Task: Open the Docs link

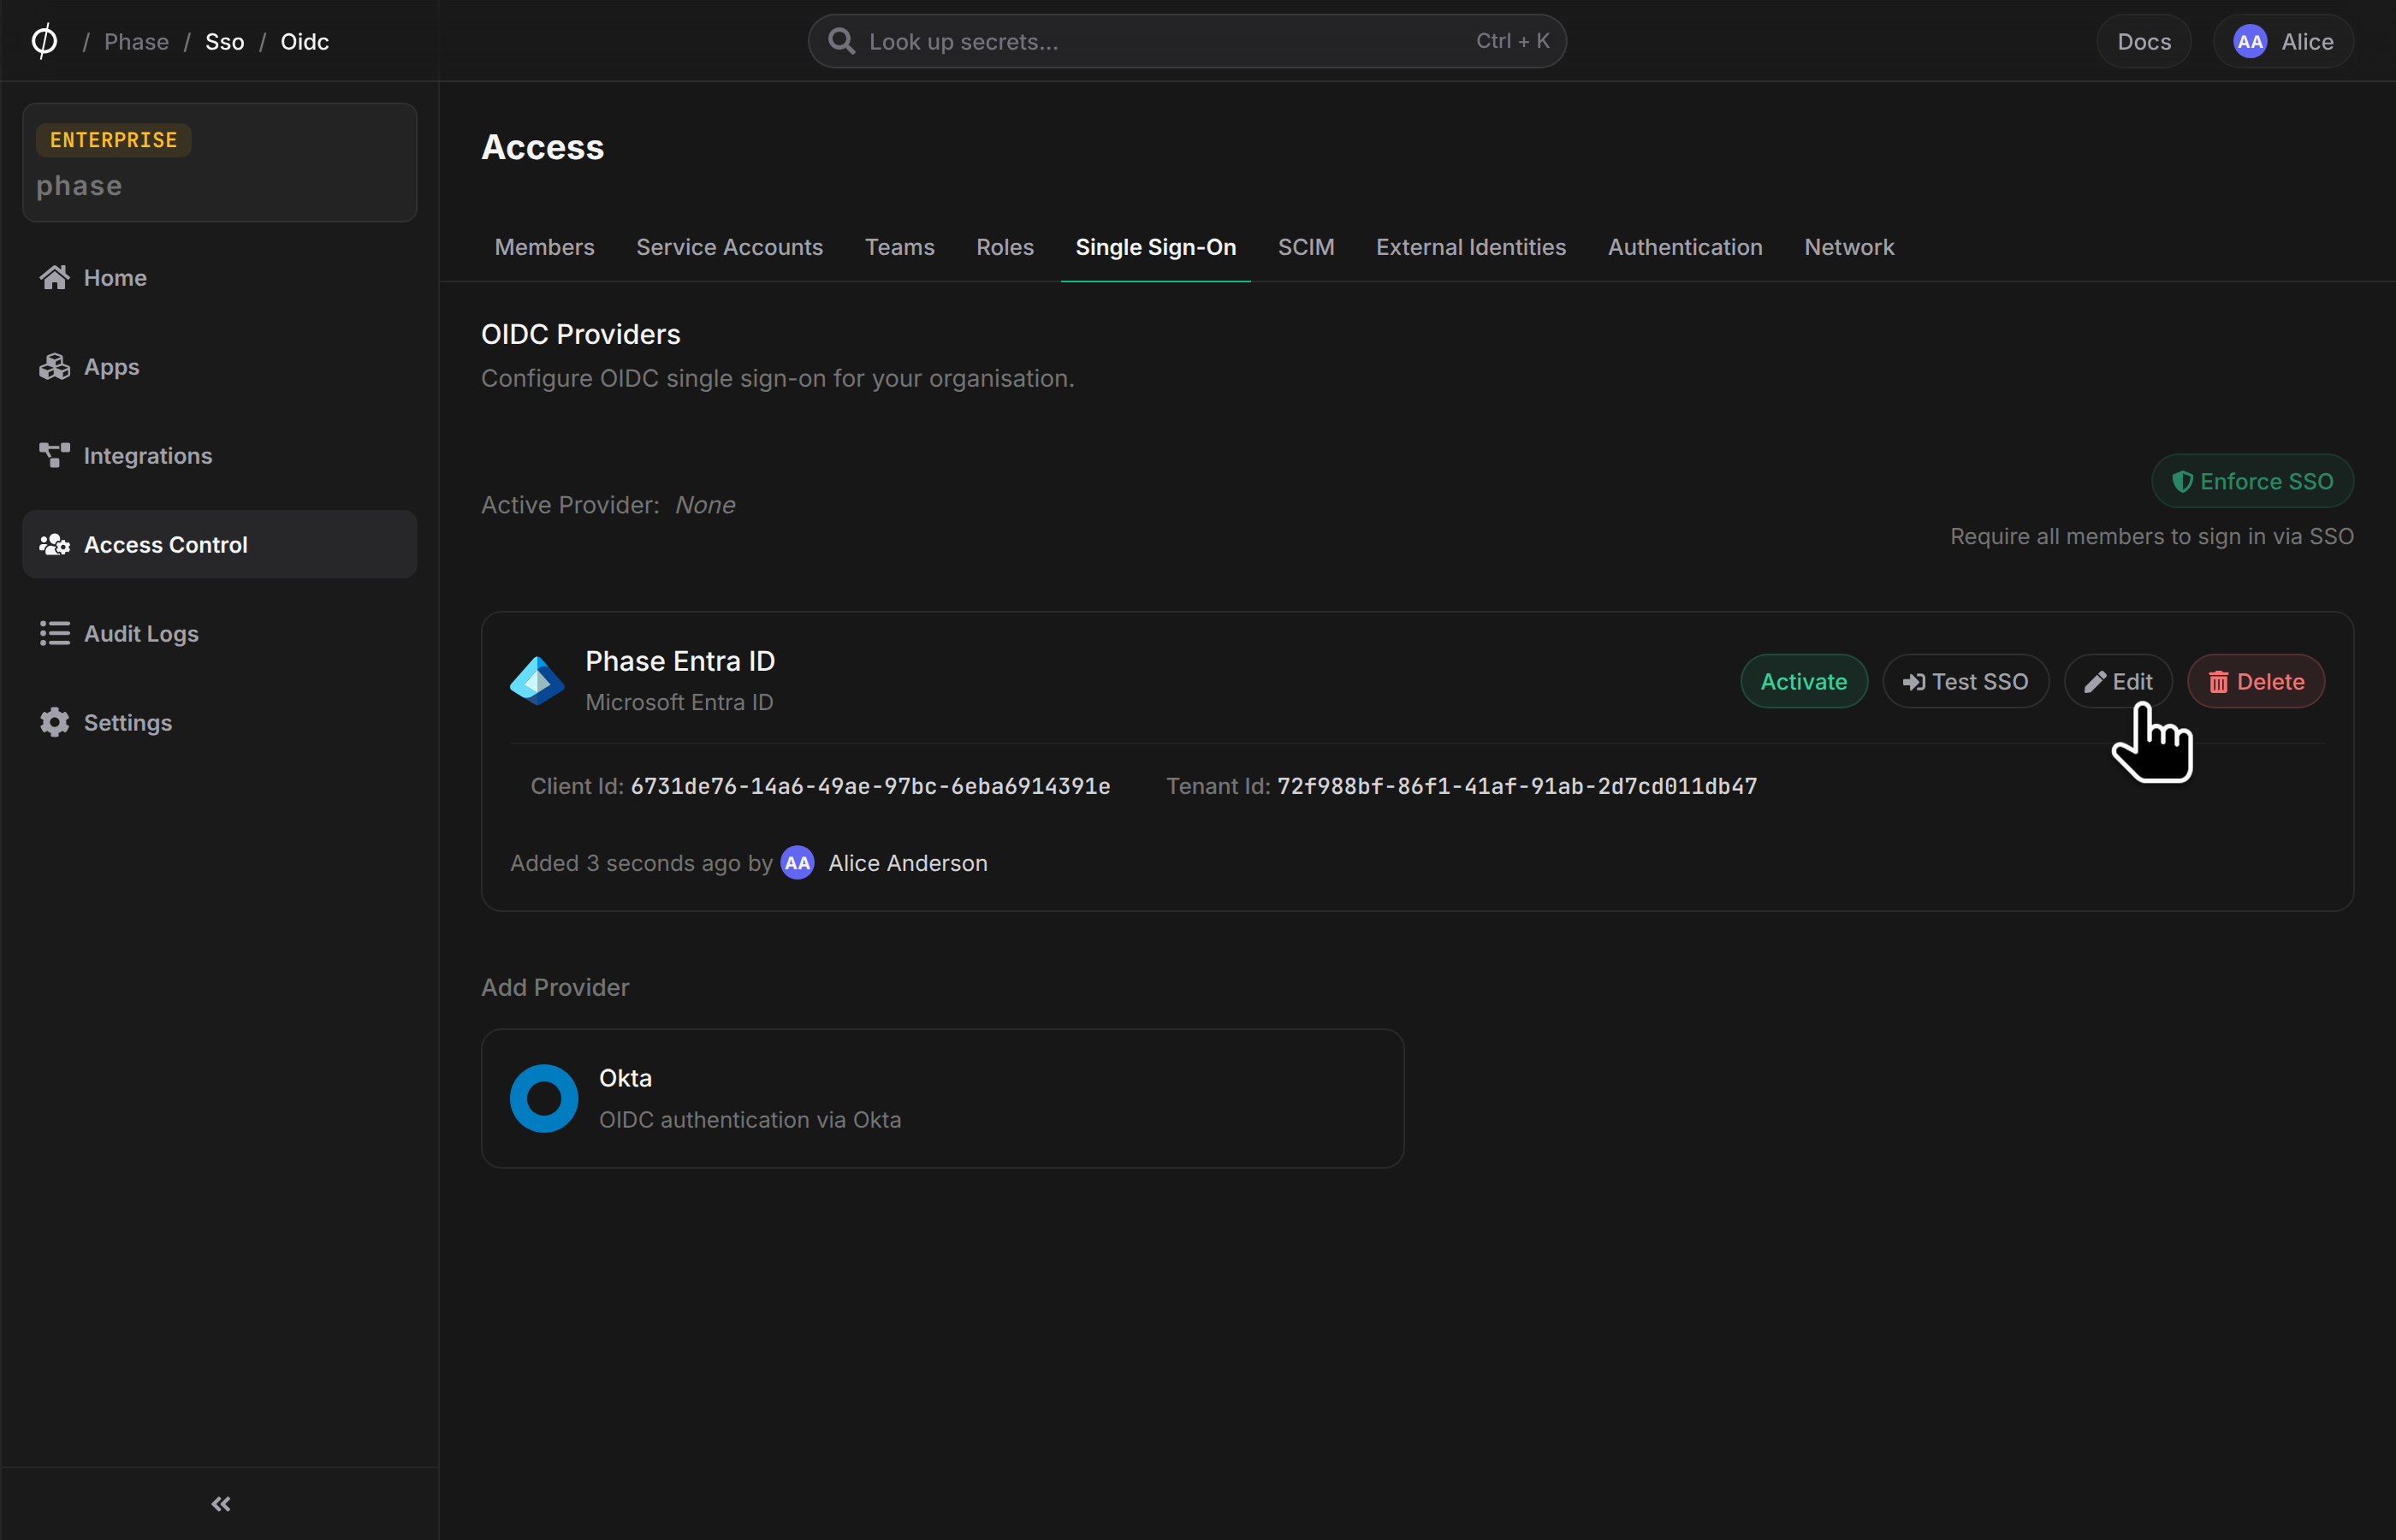Action: (x=2143, y=41)
